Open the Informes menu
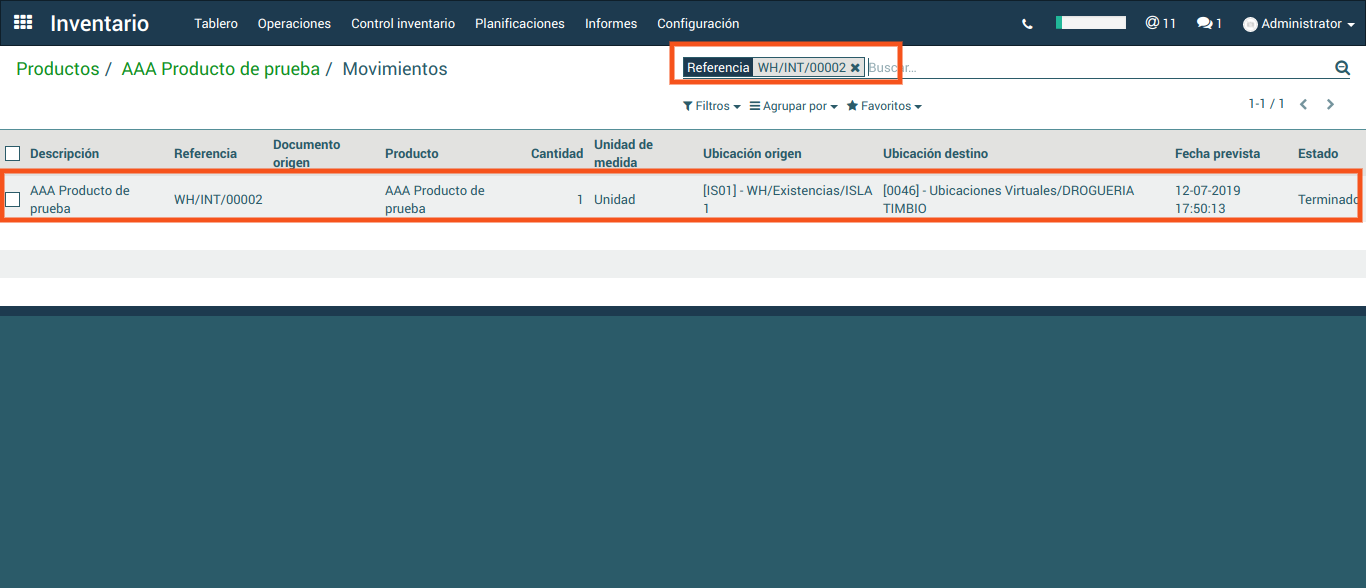 pos(611,24)
